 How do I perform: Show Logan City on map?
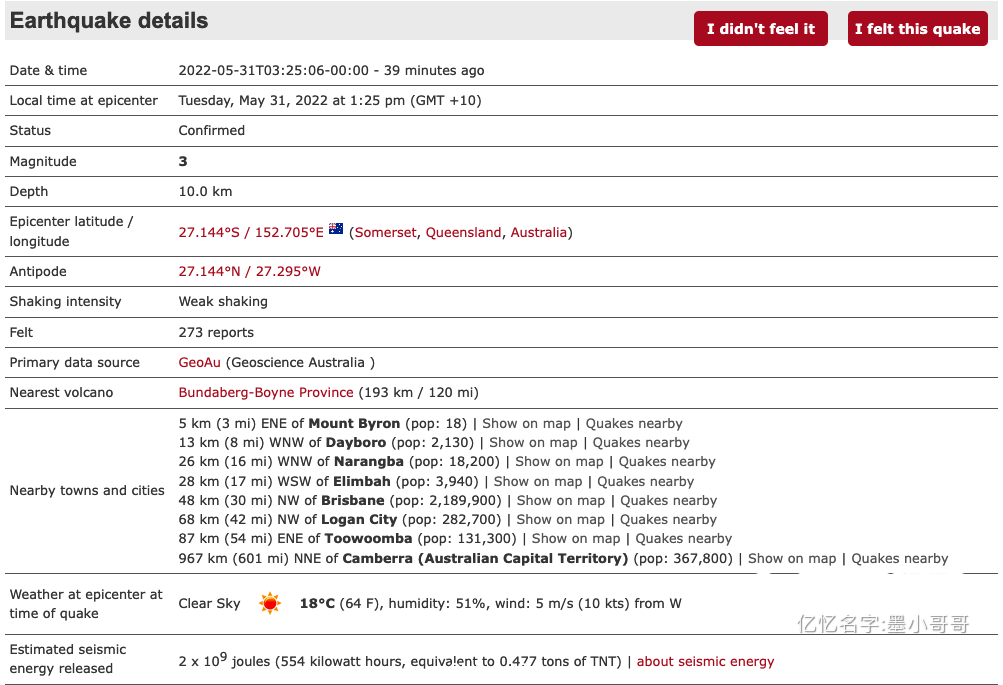pyautogui.click(x=560, y=519)
